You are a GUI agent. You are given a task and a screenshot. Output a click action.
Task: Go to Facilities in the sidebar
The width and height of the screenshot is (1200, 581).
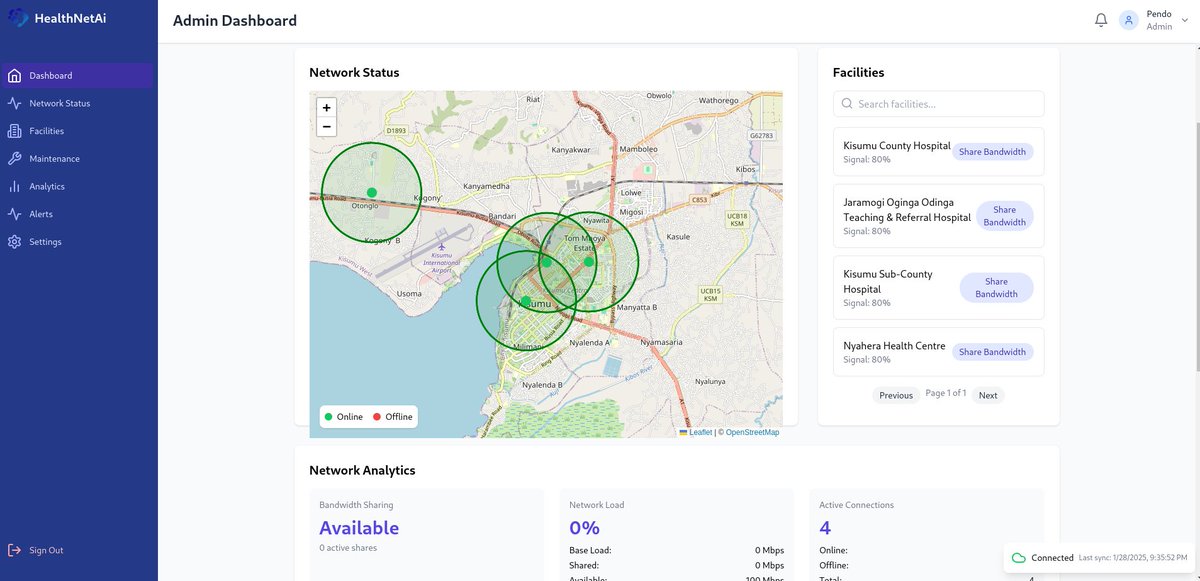click(79, 131)
